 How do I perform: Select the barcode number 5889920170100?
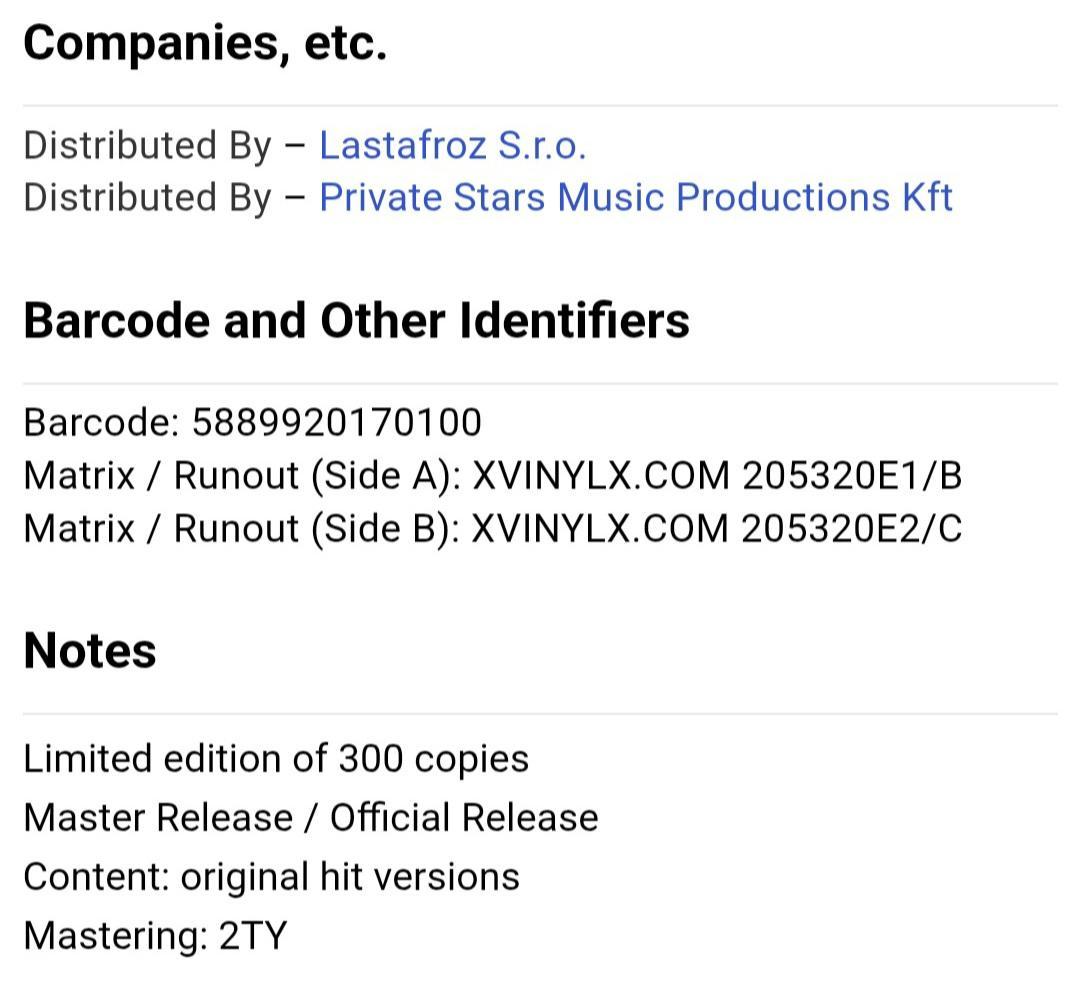337,422
